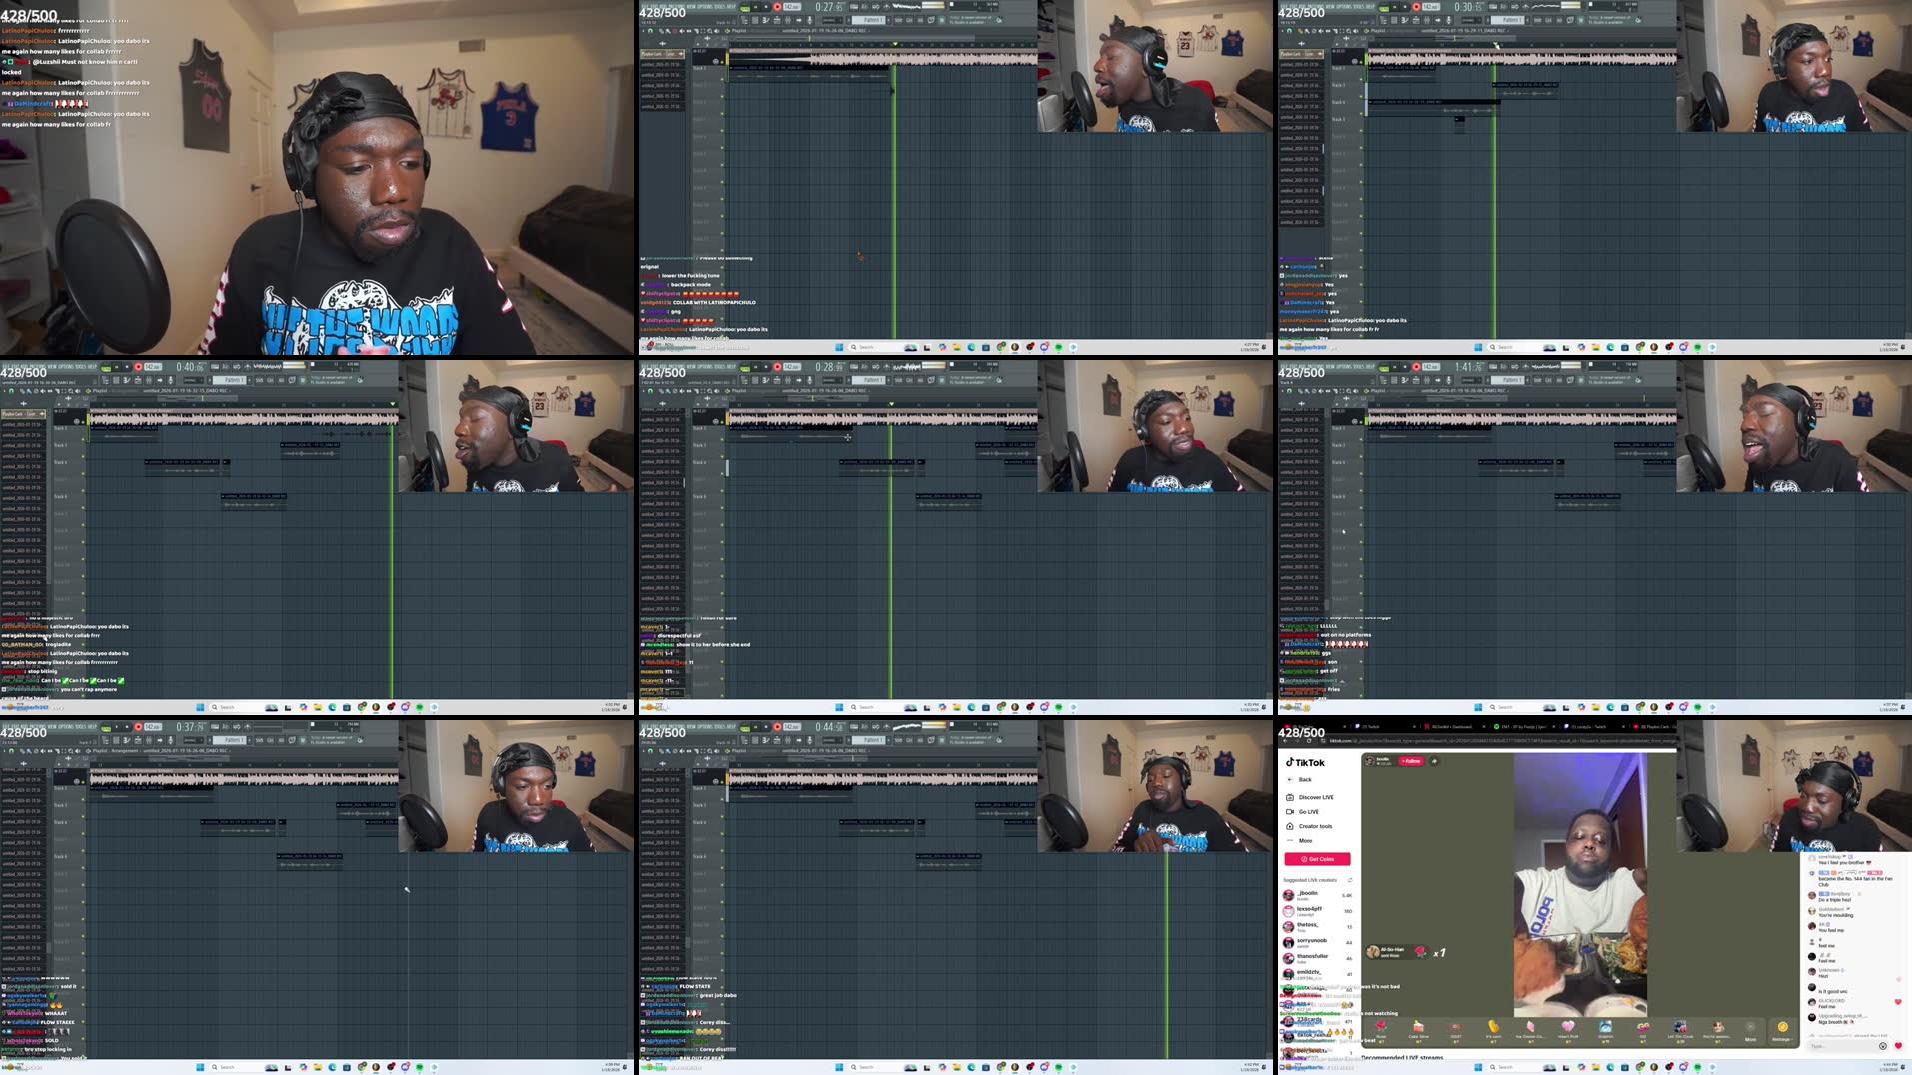
Task: Open the OPTIONS menu in FL Studio
Action: click(x=702, y=6)
